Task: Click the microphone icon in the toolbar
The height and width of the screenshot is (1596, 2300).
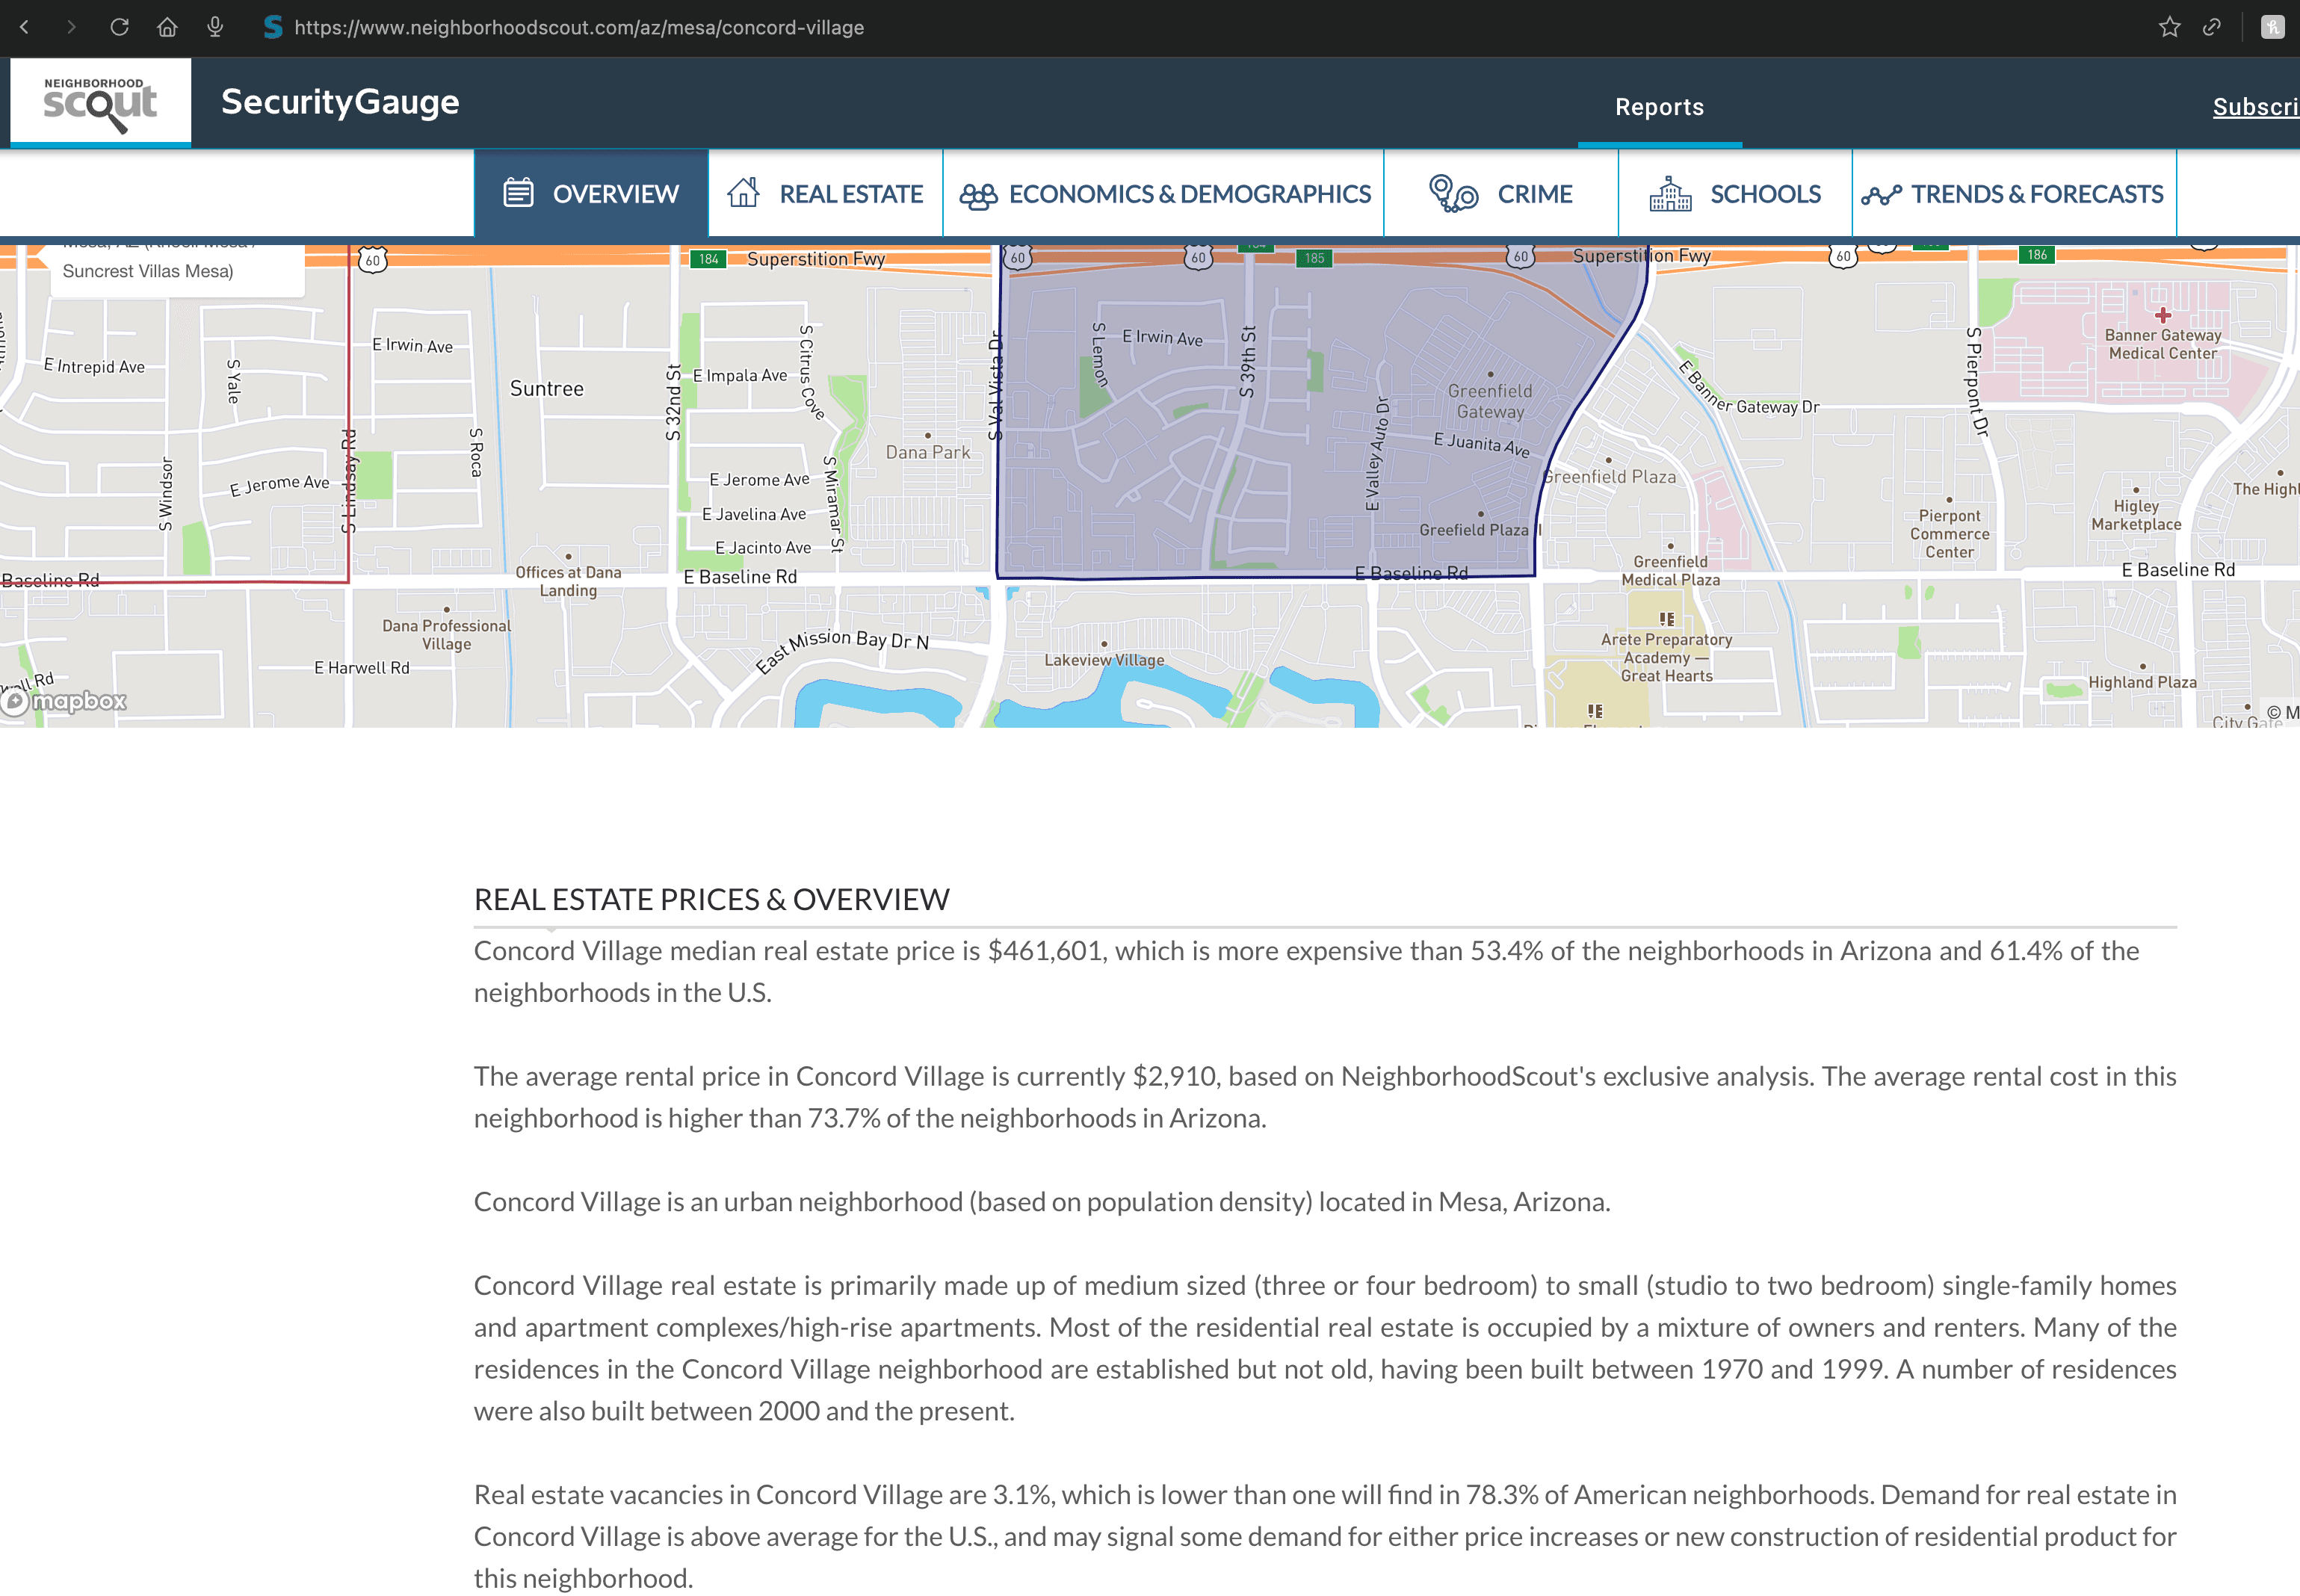Action: tap(215, 27)
